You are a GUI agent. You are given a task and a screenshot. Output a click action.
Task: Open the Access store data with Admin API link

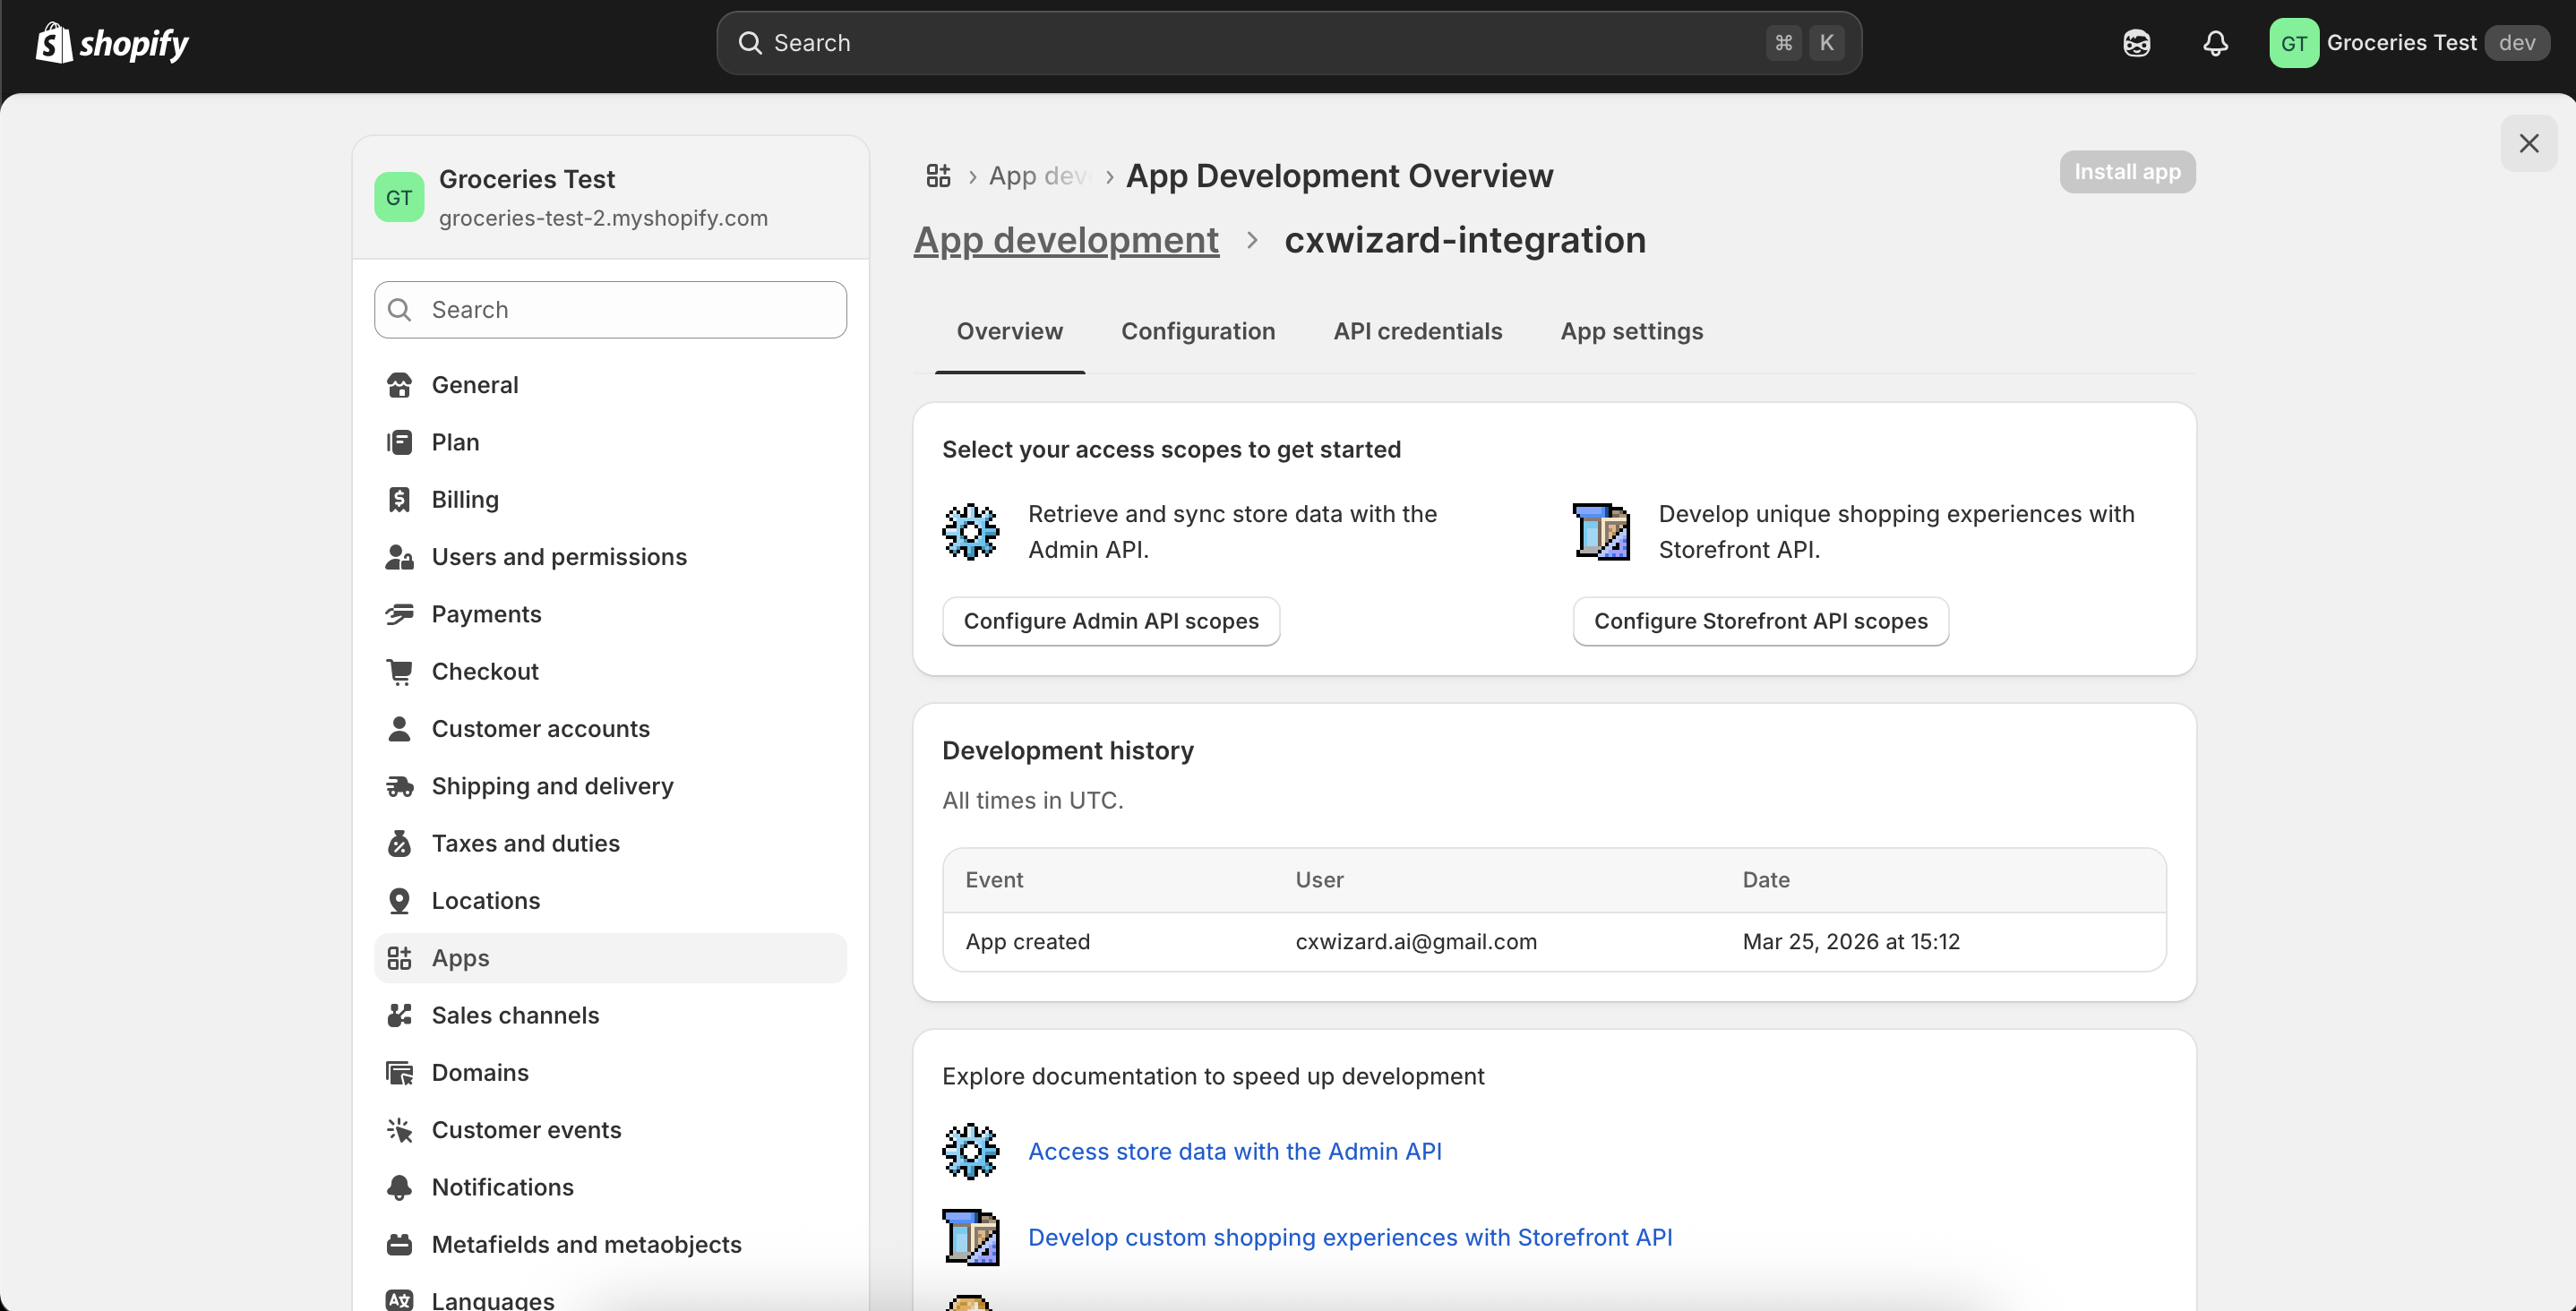[1235, 1152]
